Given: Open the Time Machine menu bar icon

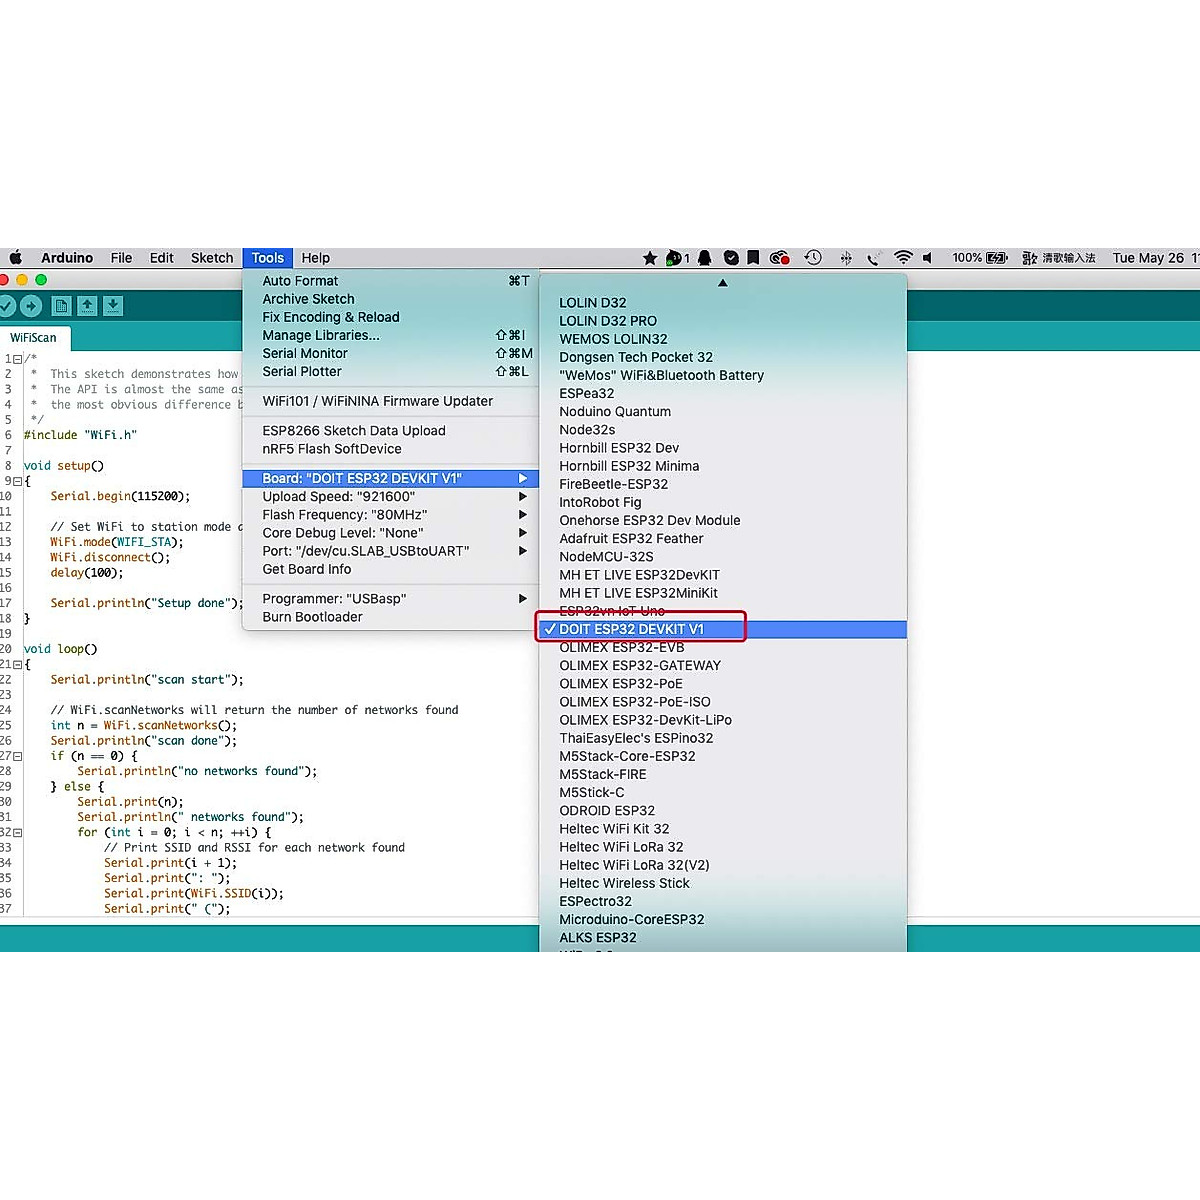Looking at the screenshot, I should tap(813, 258).
